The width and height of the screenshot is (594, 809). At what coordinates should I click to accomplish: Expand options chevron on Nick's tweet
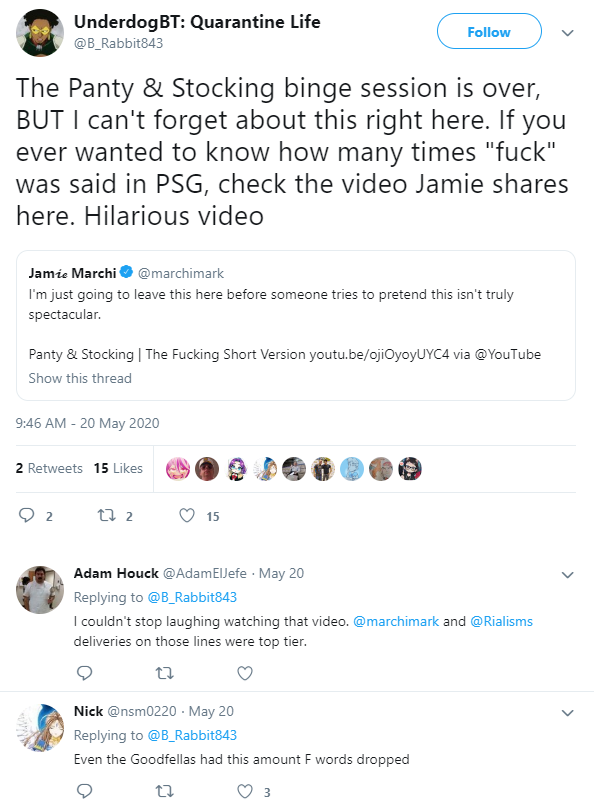tap(567, 713)
